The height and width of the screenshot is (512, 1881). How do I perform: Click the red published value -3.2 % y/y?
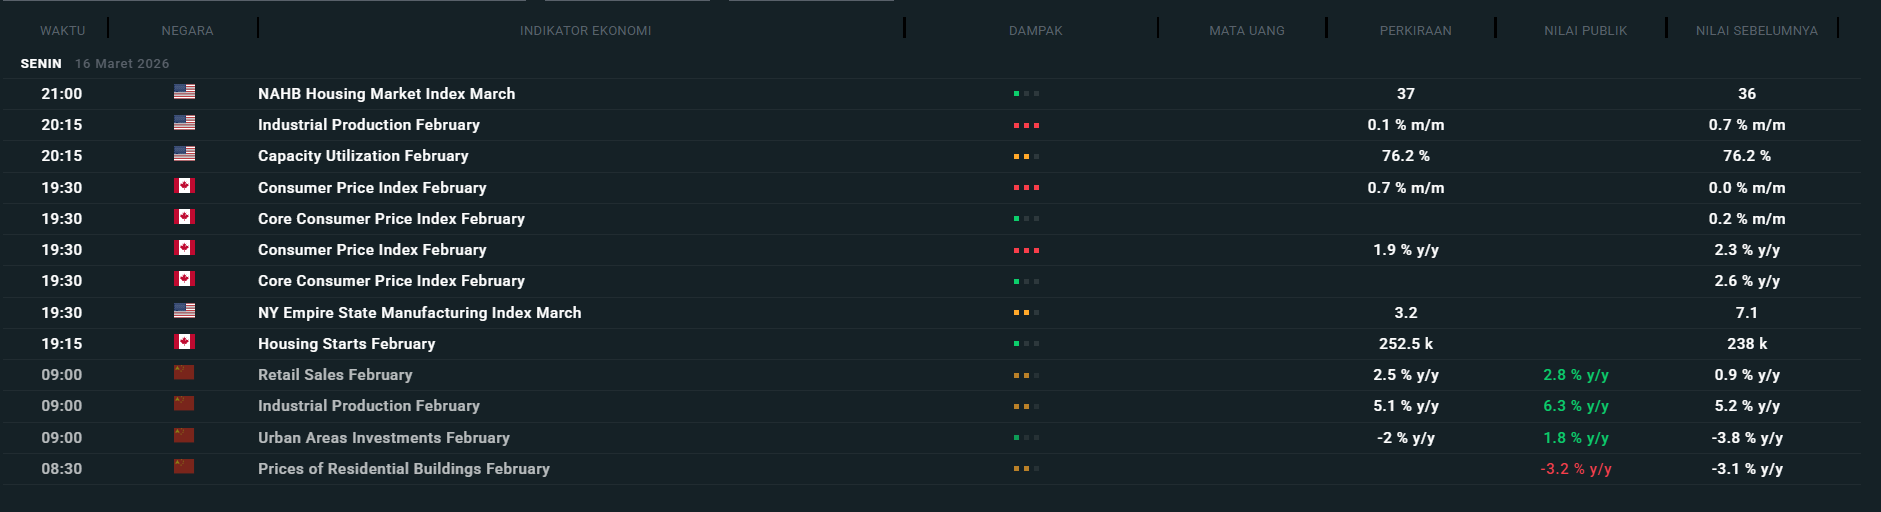pyautogui.click(x=1575, y=468)
